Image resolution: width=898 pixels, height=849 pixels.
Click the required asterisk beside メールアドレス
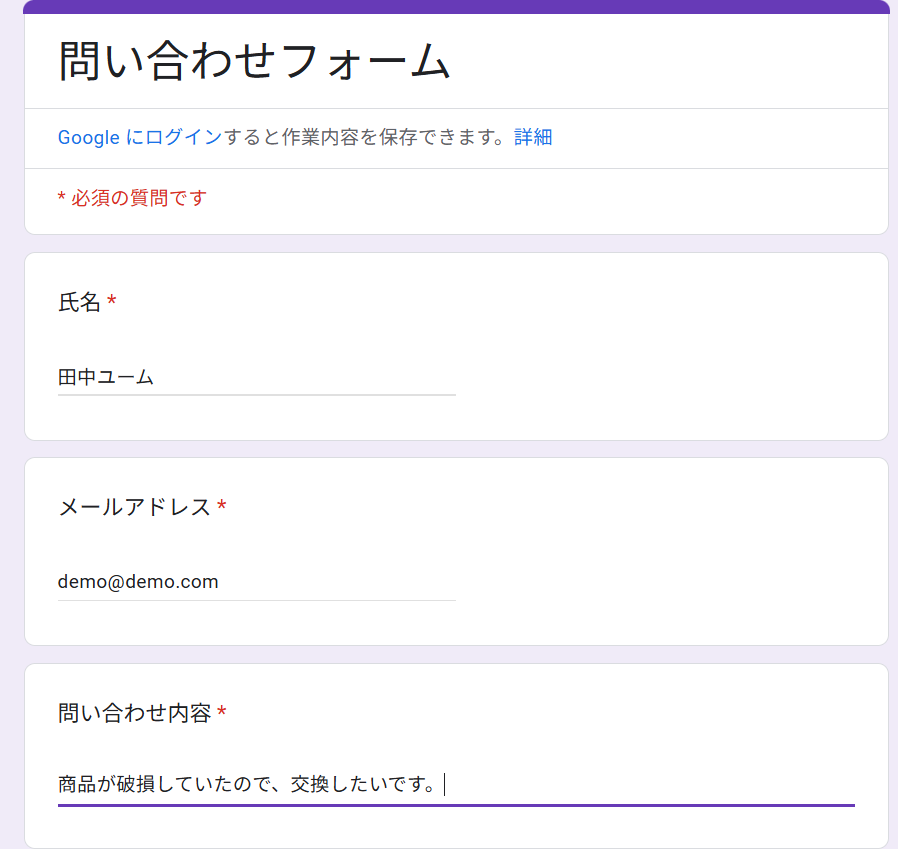[x=222, y=508]
